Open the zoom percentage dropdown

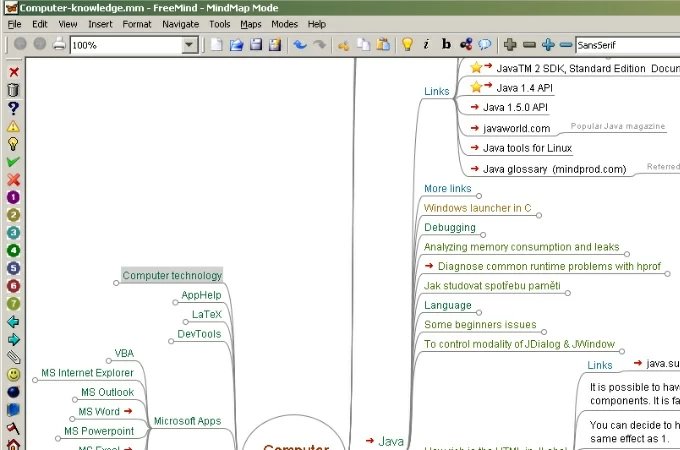tap(189, 45)
